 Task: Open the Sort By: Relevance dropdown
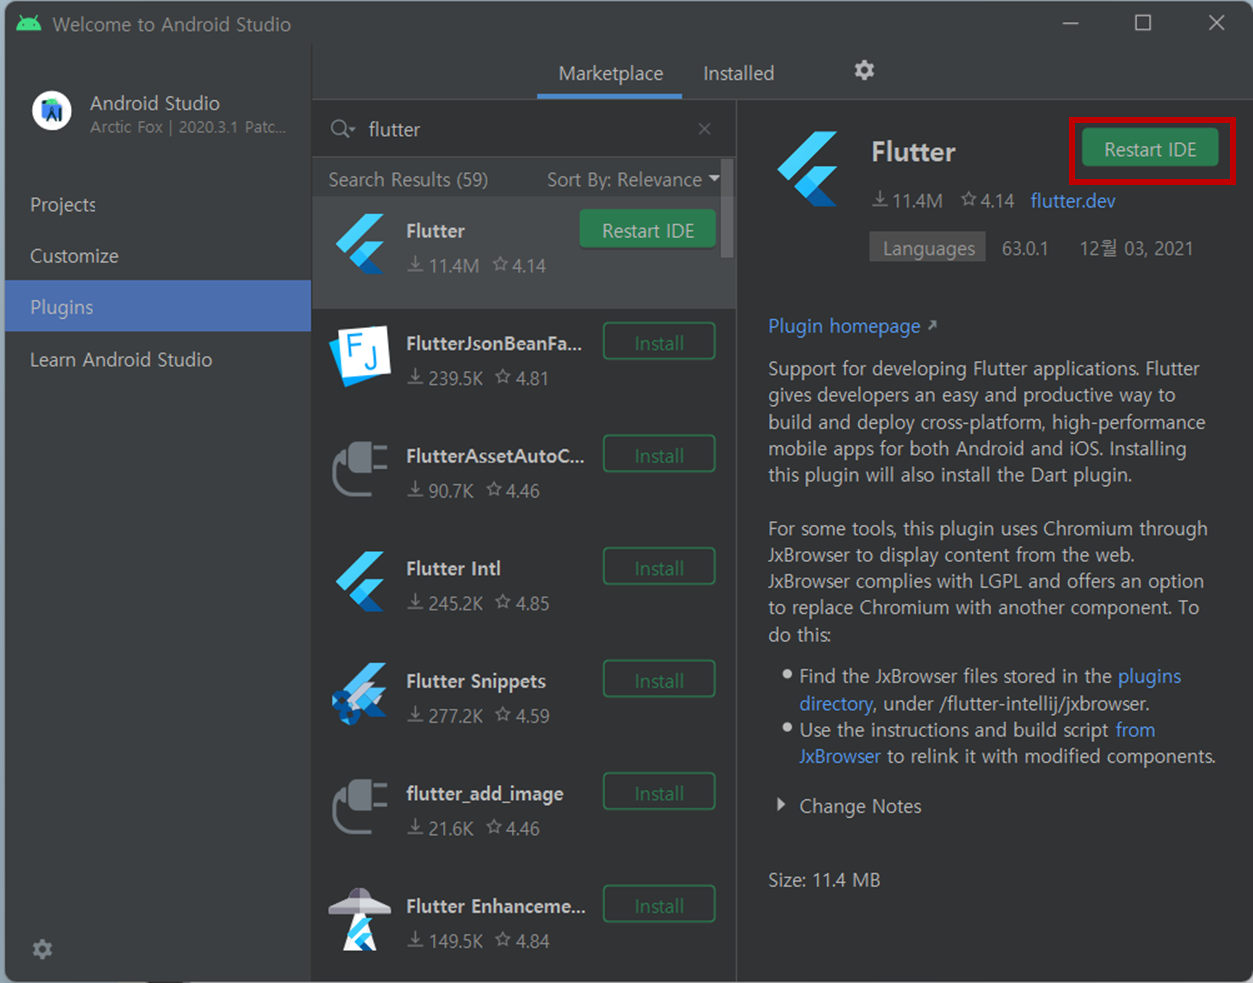(x=633, y=179)
